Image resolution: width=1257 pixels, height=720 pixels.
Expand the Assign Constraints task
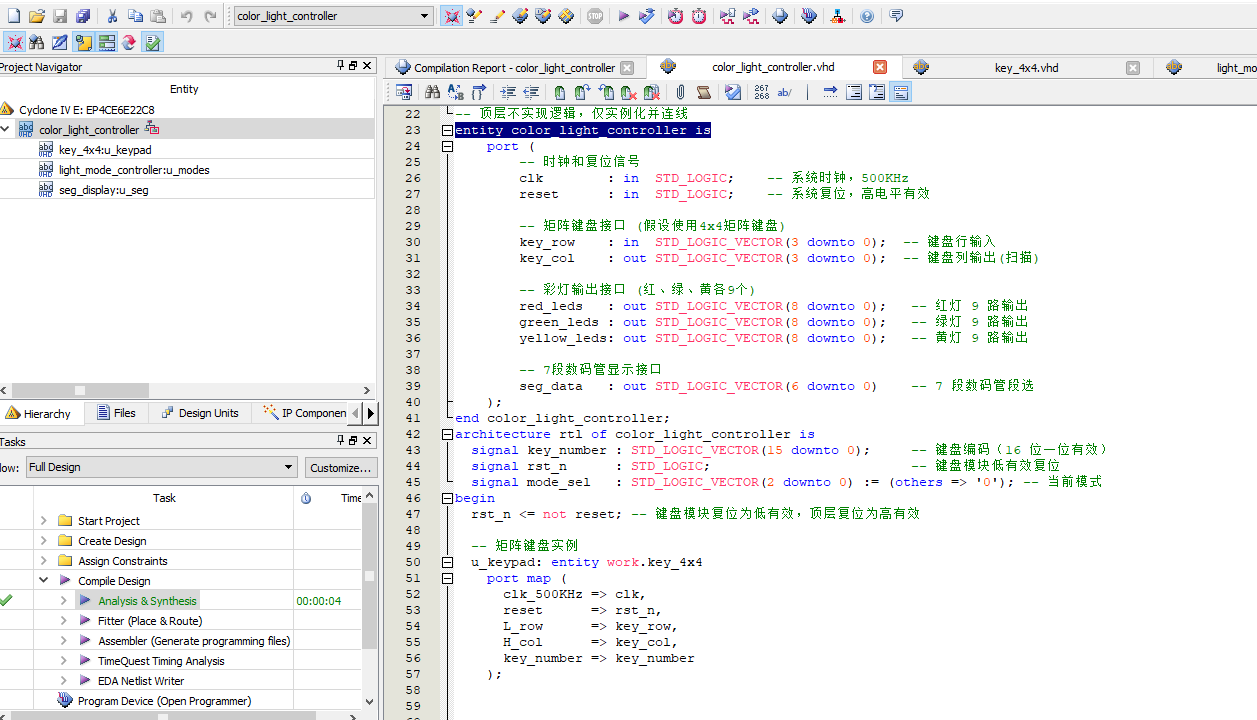pyautogui.click(x=43, y=561)
